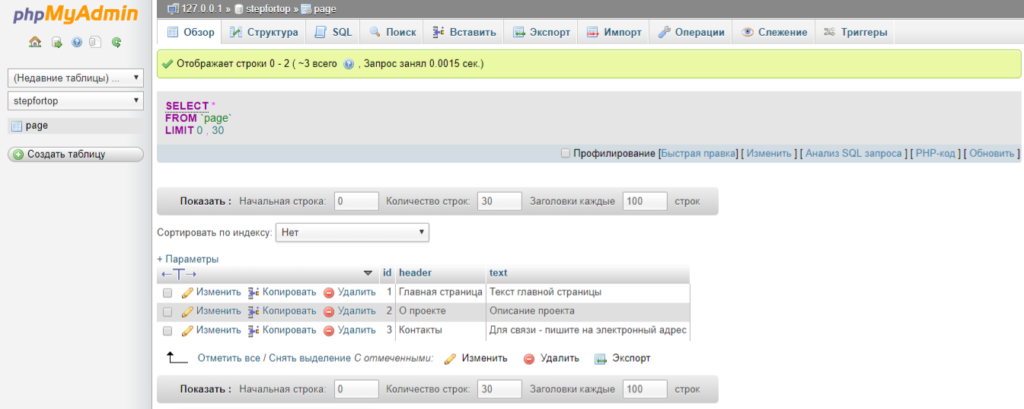Delete row 1 'Главная страница' with Удалить
The height and width of the screenshot is (409, 1024).
[x=349, y=292]
